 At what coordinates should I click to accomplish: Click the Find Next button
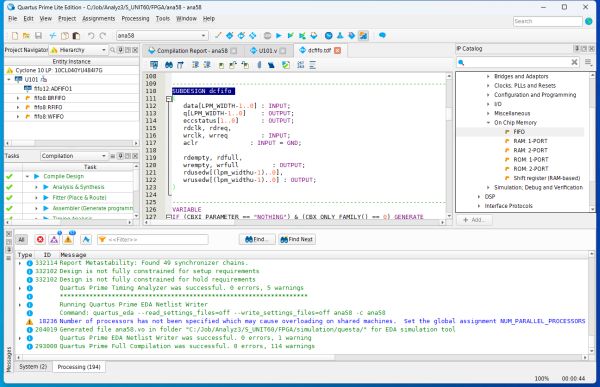coord(297,239)
